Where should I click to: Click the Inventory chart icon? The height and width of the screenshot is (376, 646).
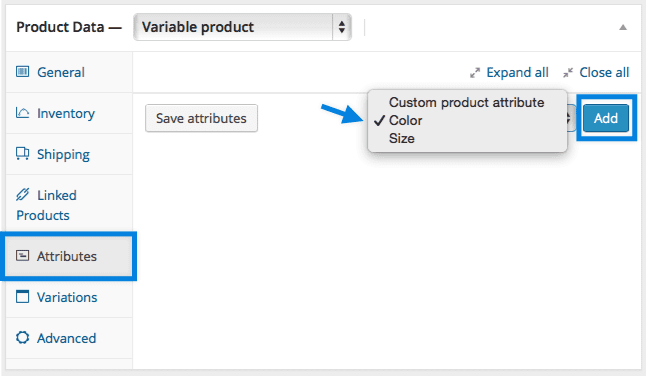point(22,112)
